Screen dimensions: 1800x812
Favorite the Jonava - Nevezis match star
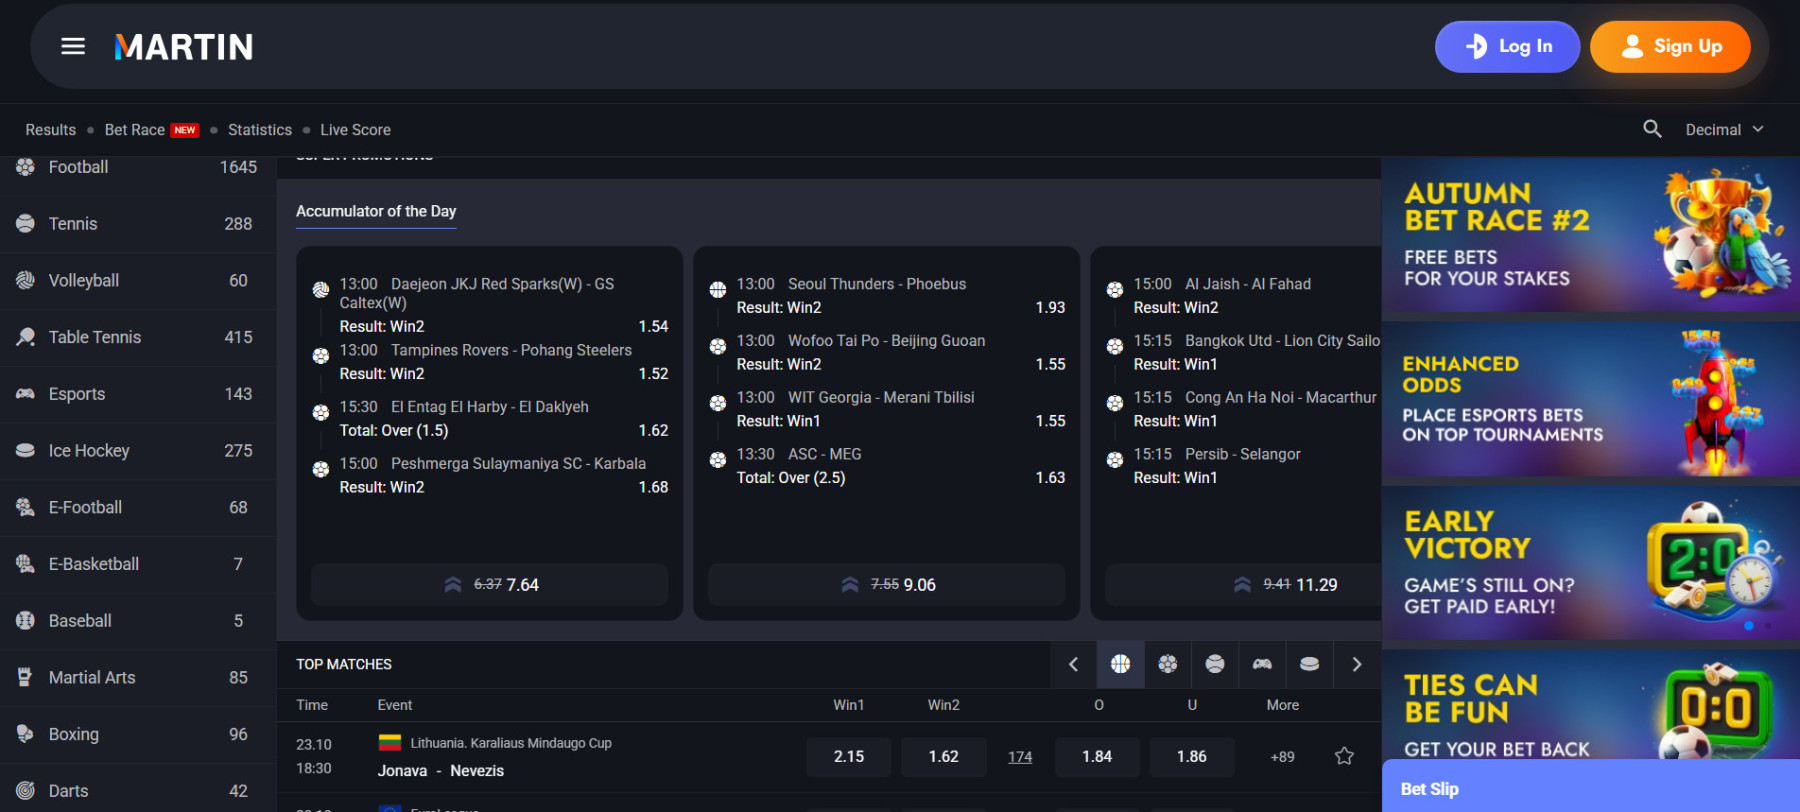coord(1344,757)
